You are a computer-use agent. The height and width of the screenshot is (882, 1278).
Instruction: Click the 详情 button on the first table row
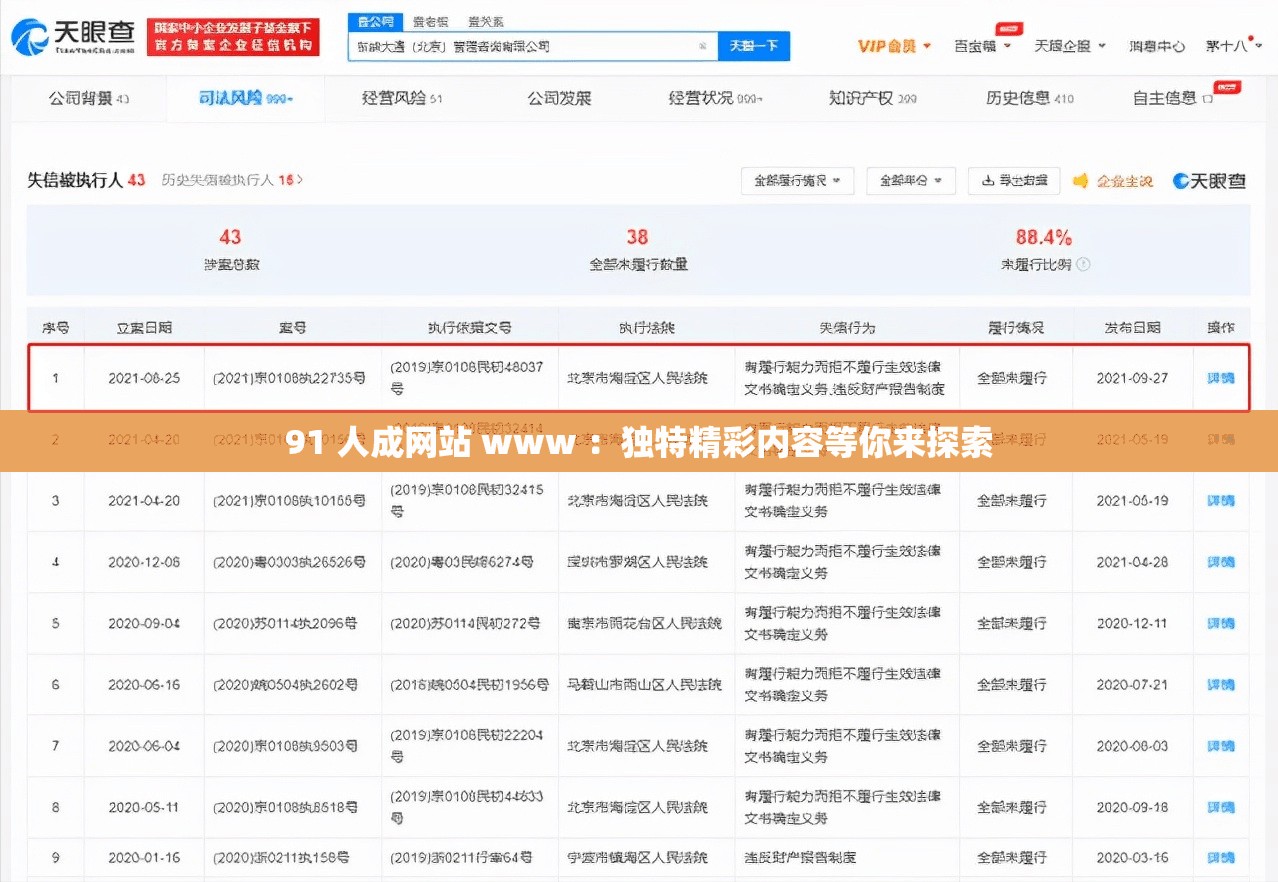pyautogui.click(x=1220, y=379)
